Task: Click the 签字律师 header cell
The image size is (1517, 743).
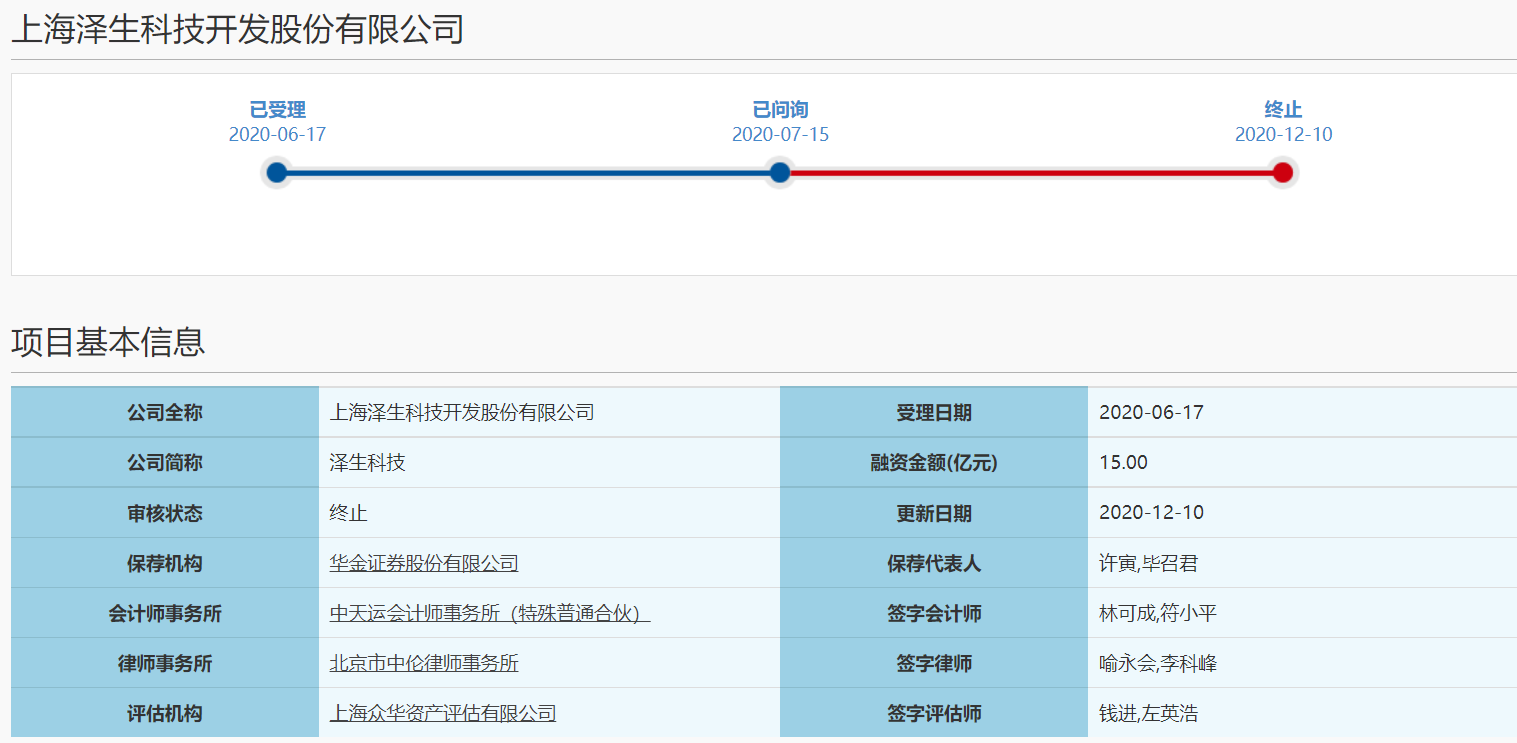Action: click(x=934, y=663)
